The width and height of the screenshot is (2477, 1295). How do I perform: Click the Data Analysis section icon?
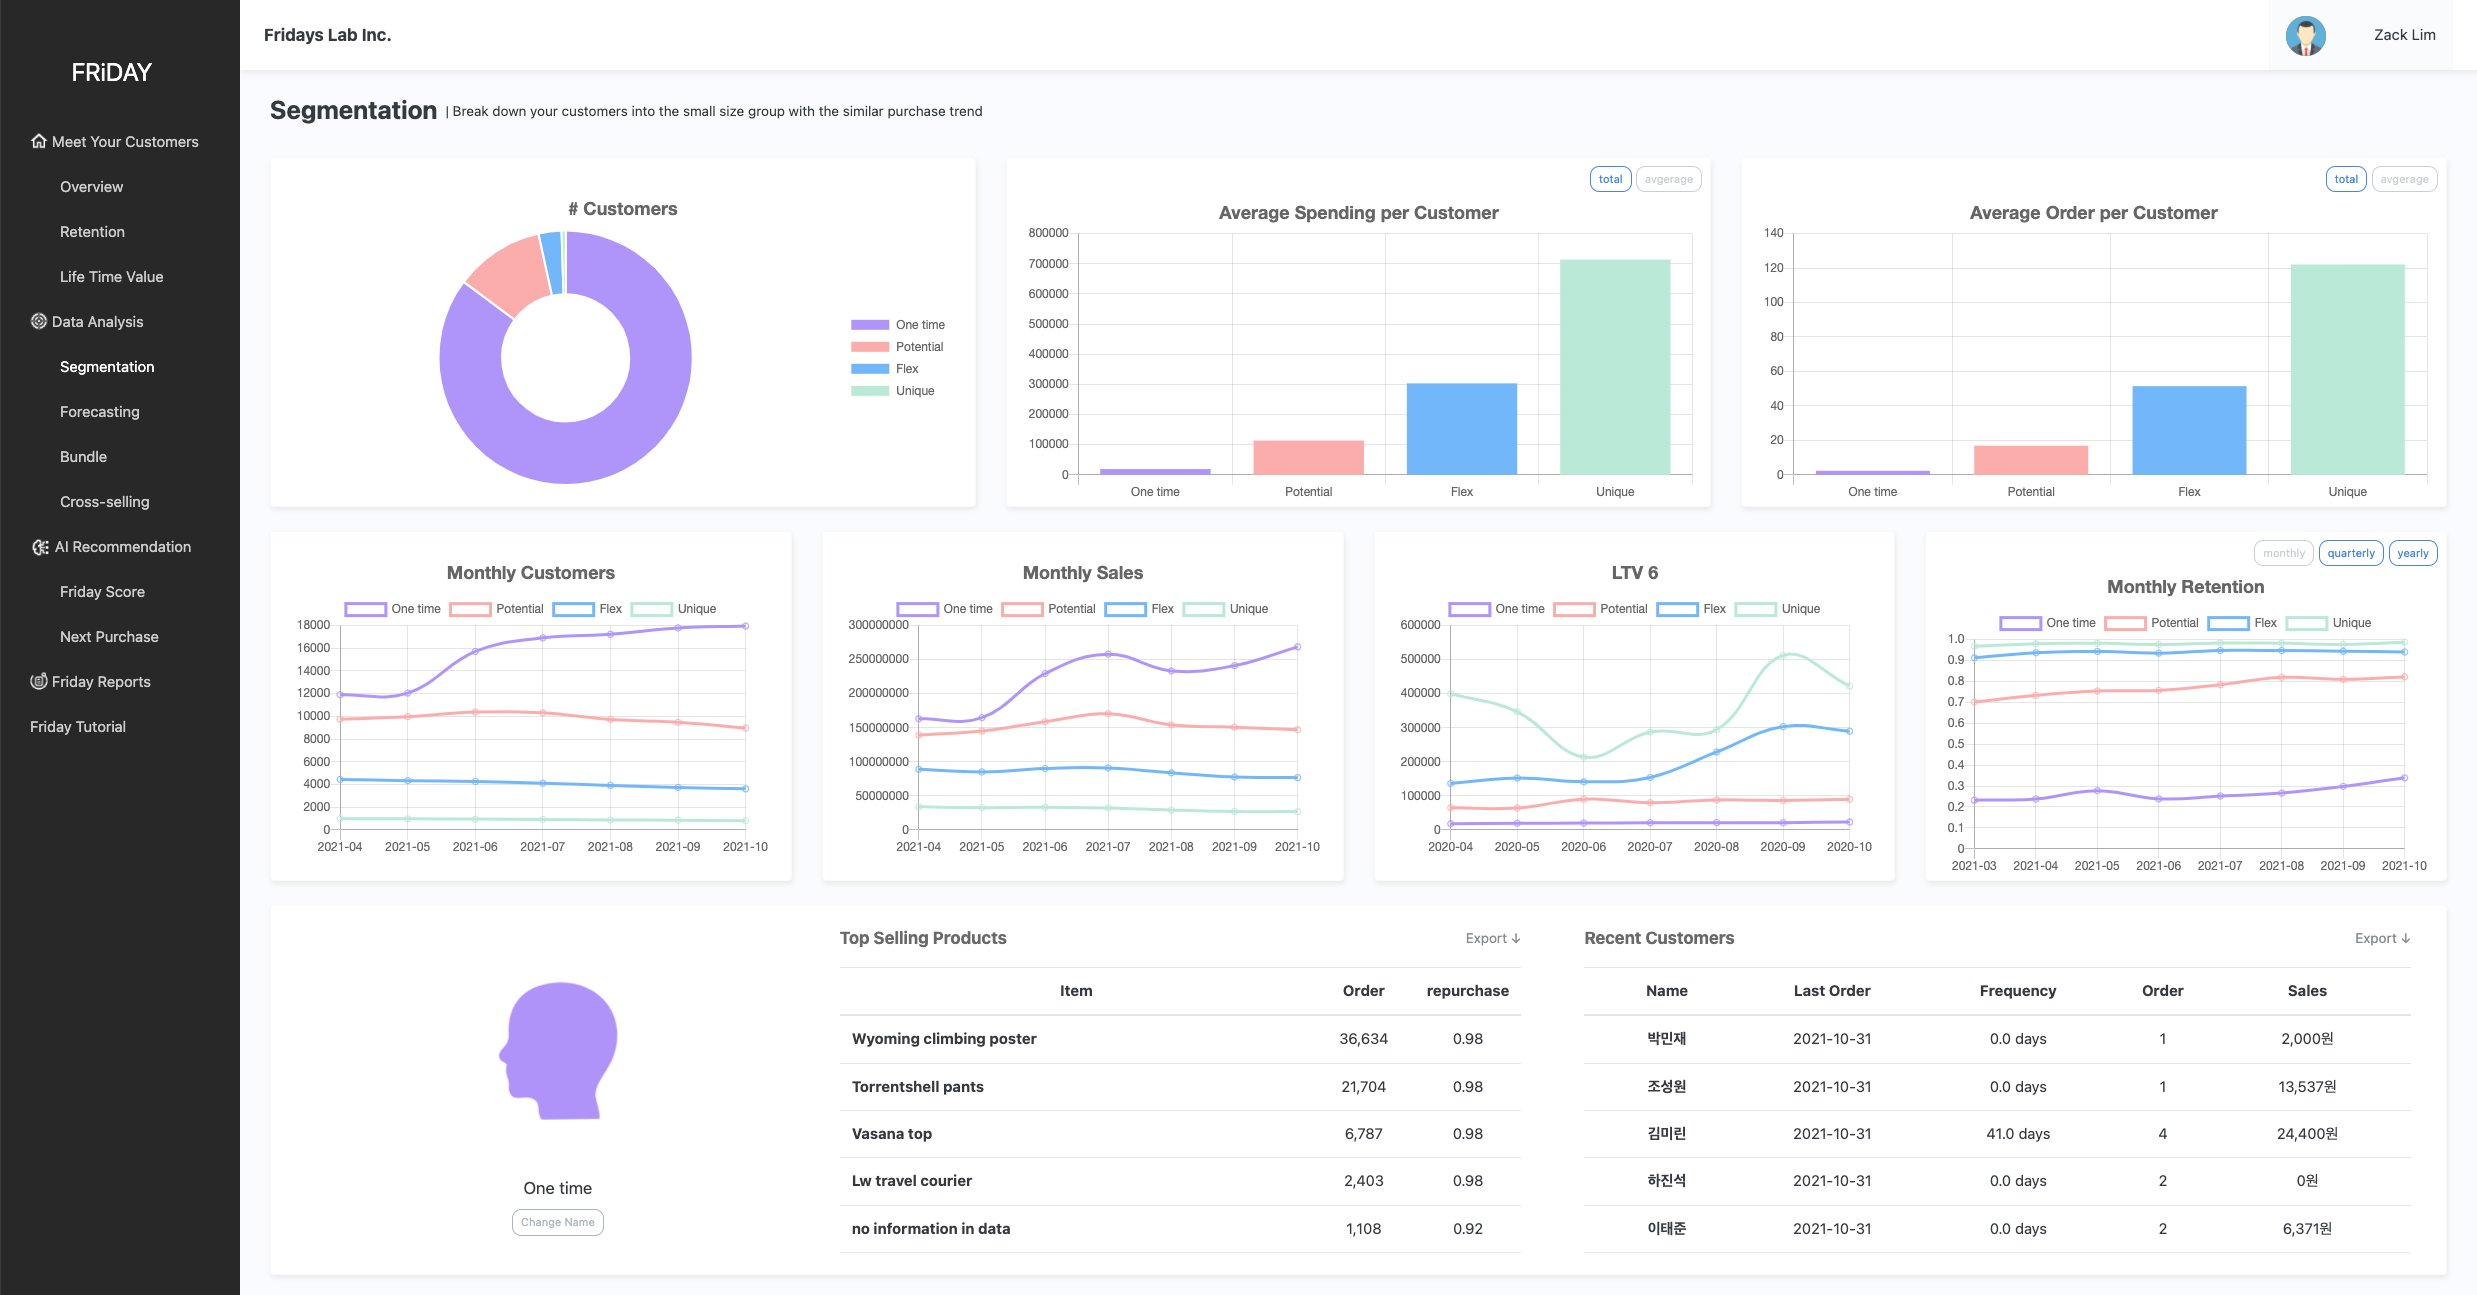[x=39, y=321]
